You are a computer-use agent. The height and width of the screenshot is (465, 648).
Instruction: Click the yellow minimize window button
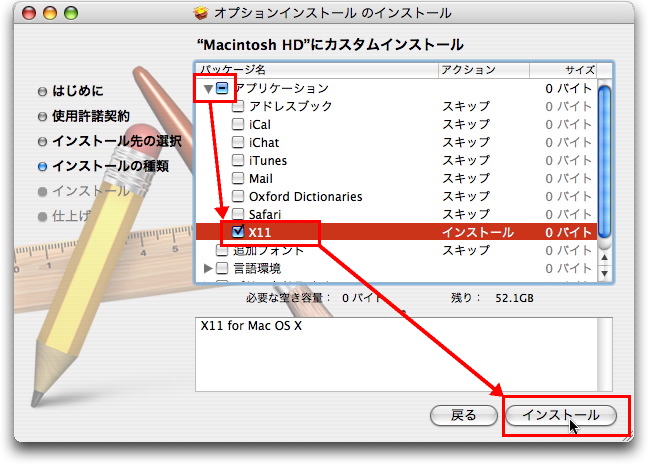point(50,13)
